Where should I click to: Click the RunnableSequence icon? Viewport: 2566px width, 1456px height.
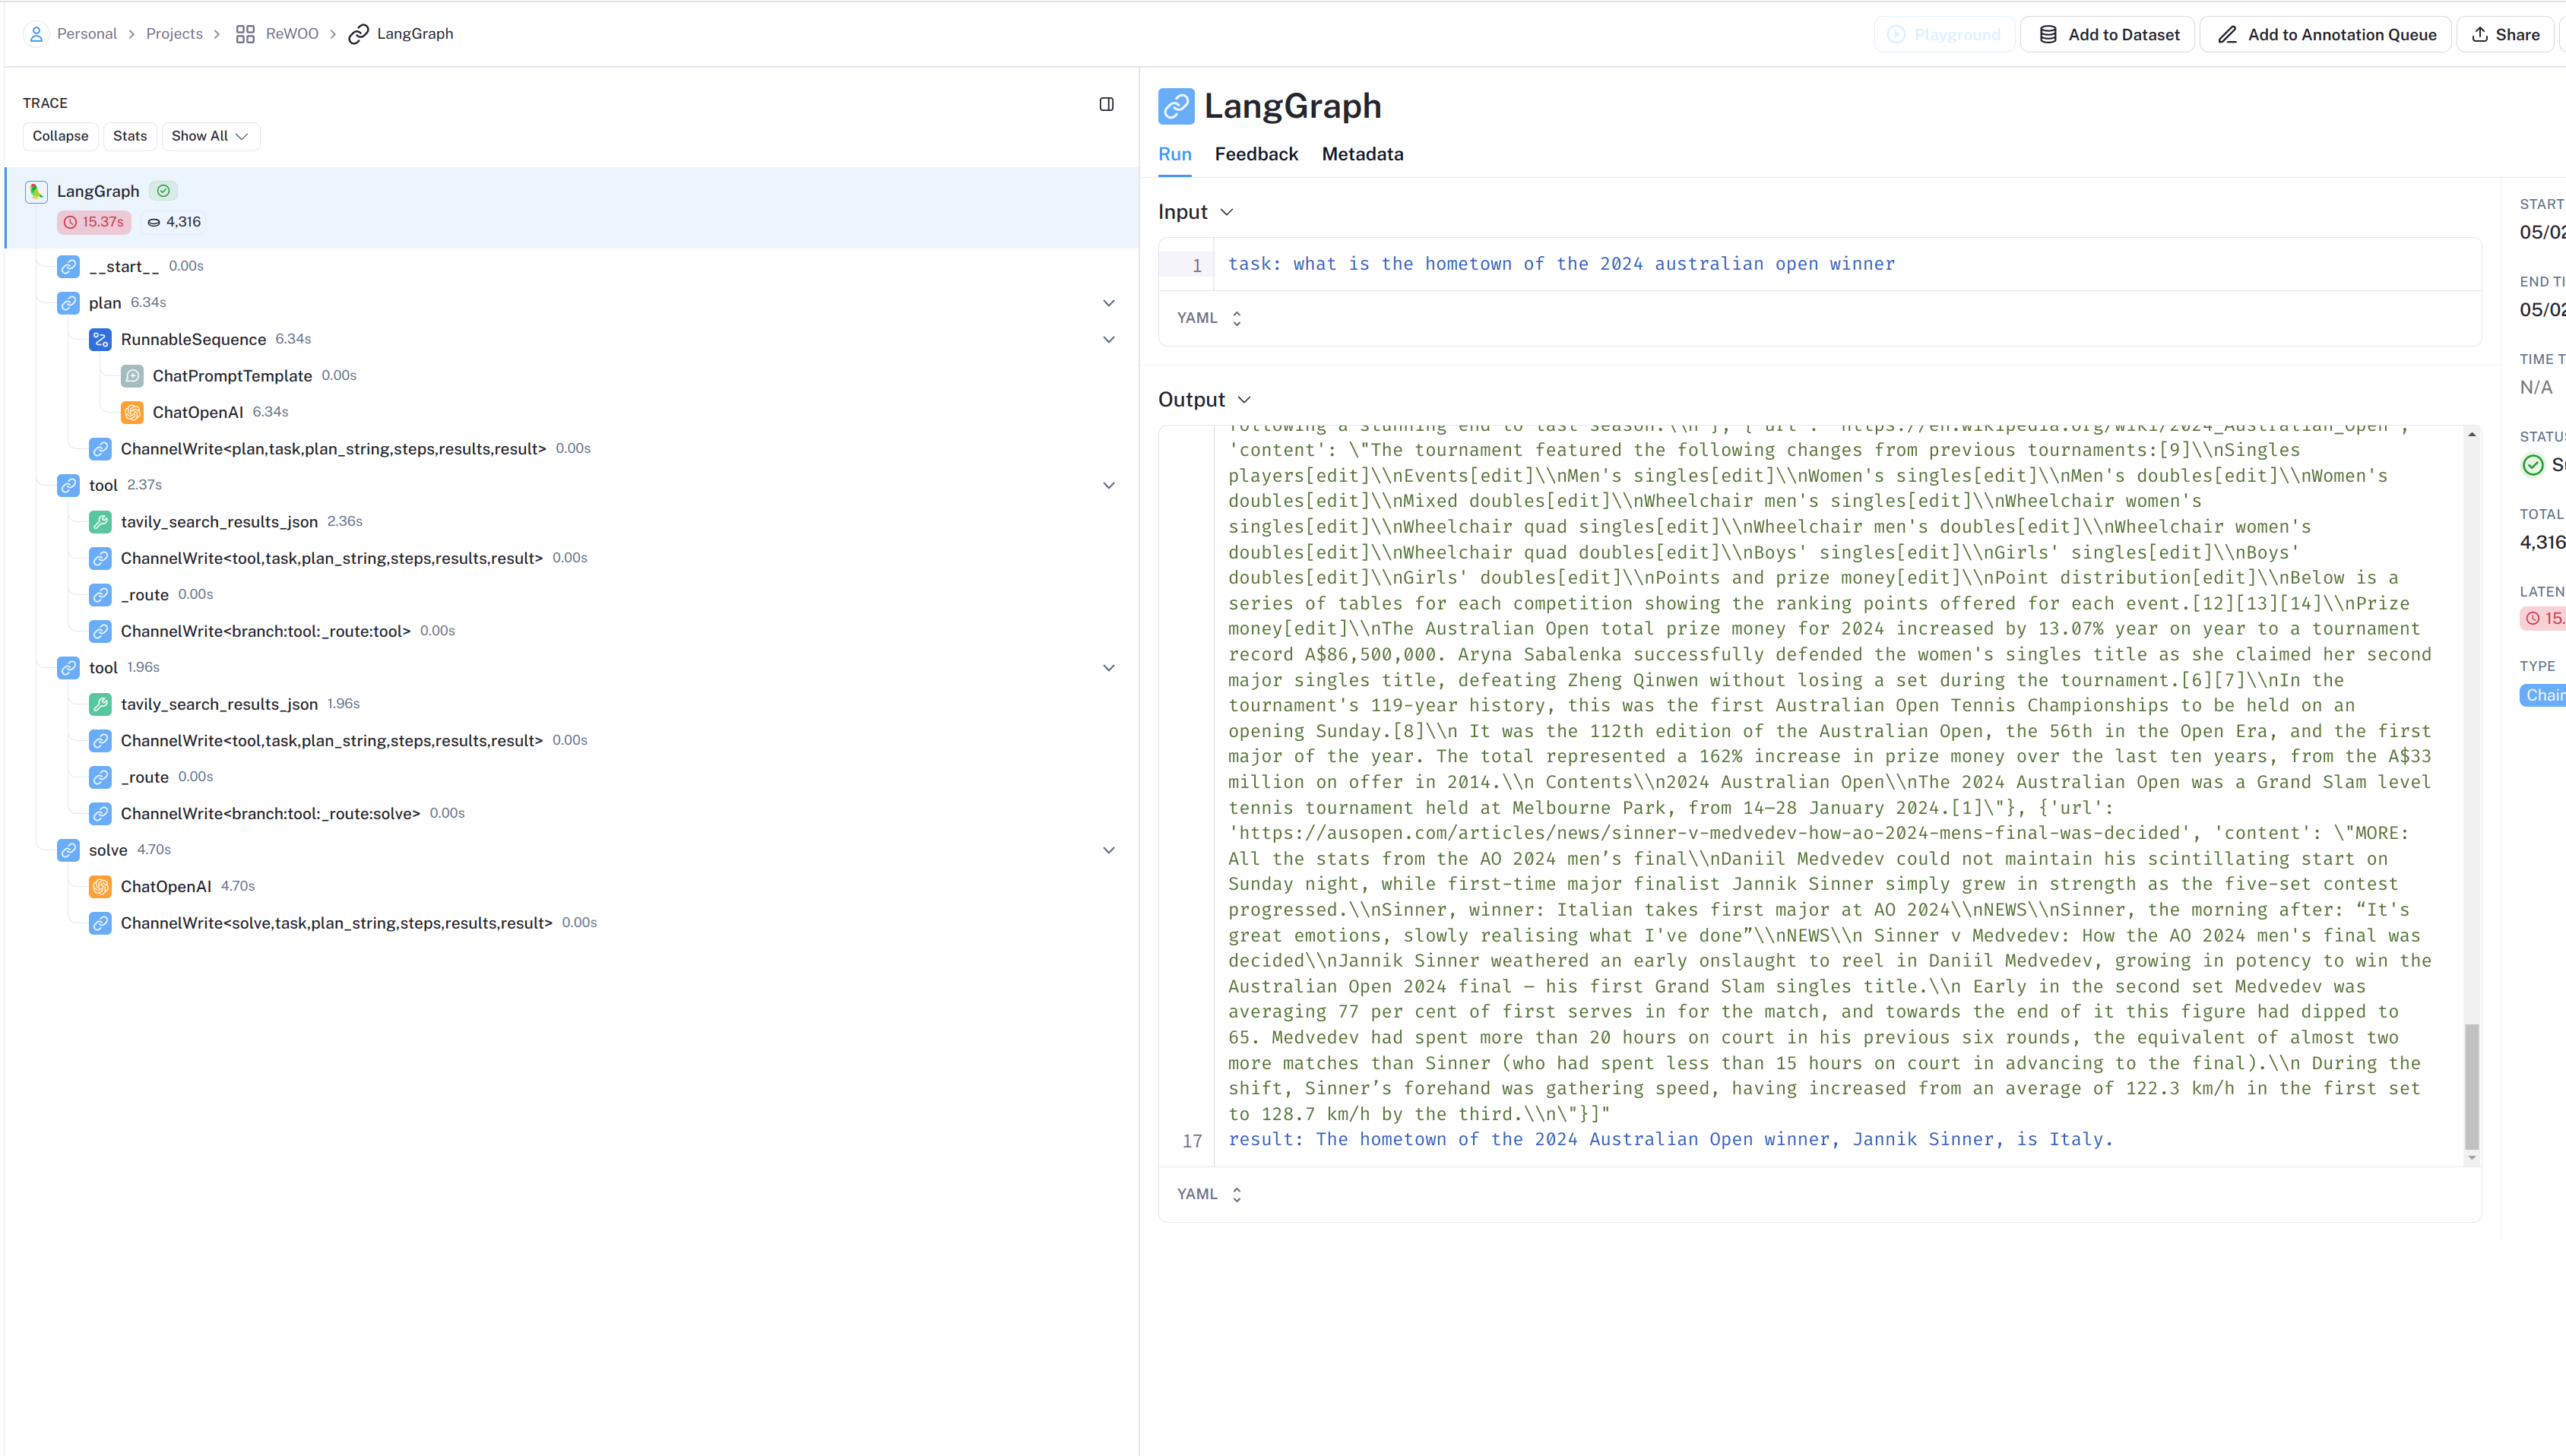(x=100, y=340)
